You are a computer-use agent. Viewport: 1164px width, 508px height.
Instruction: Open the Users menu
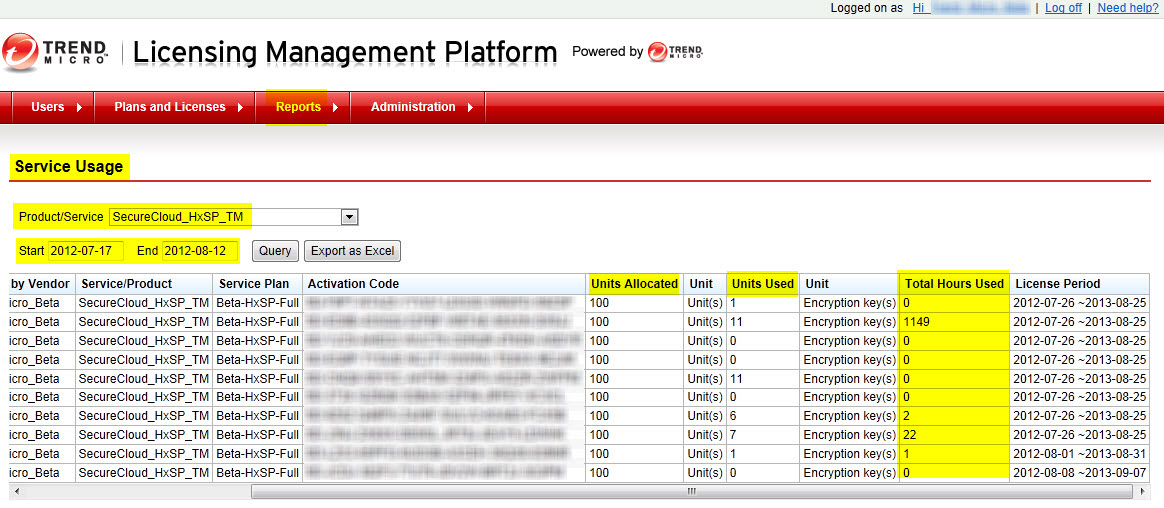click(x=47, y=107)
